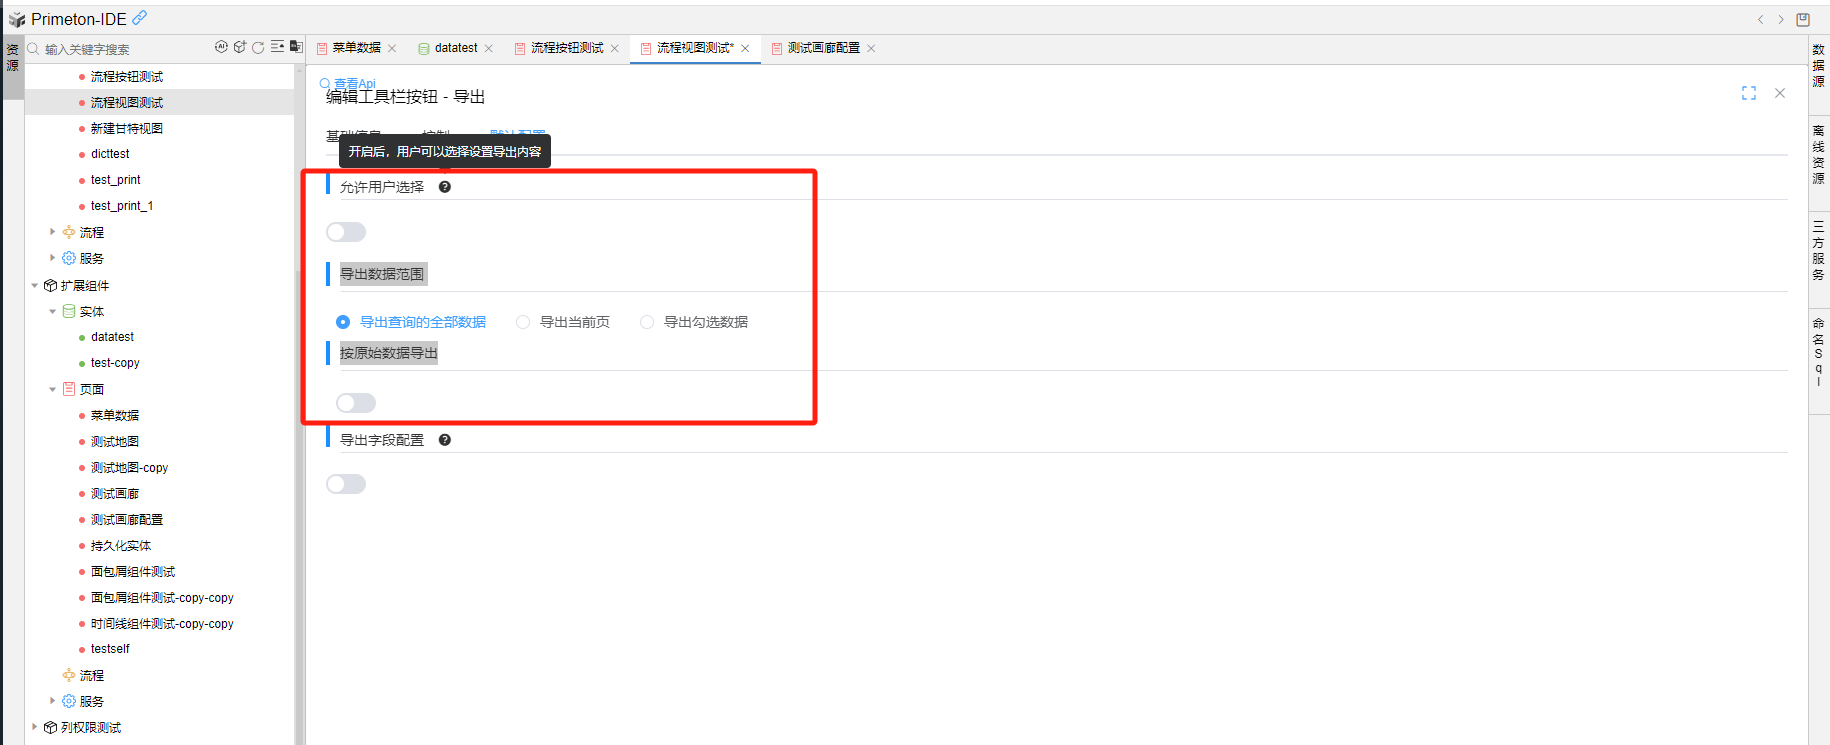This screenshot has width=1830, height=745.
Task: Open the 测试画廊配置 tab
Action: 822,48
